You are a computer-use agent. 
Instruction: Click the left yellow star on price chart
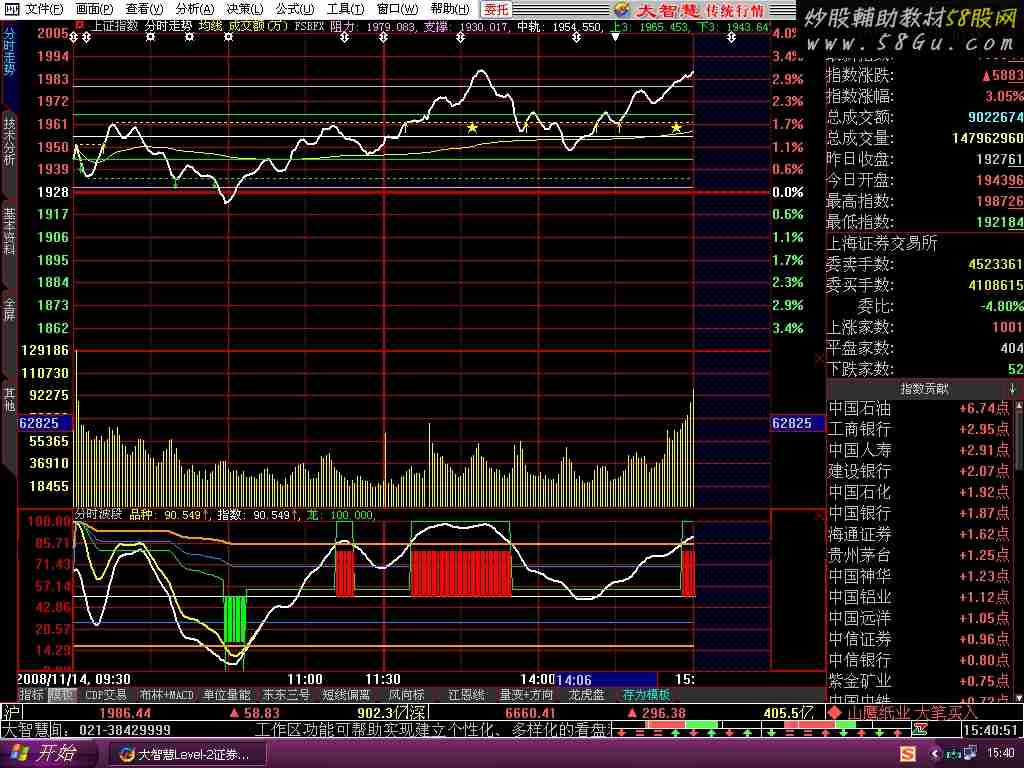[472, 127]
